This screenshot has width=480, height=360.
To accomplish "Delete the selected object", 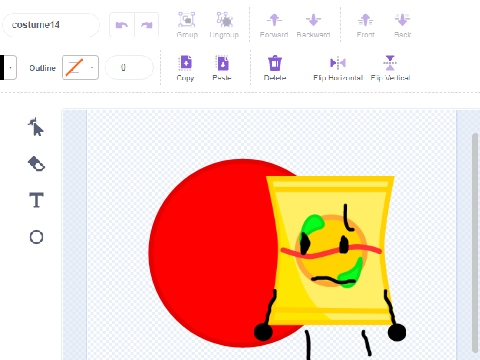I will click(x=275, y=68).
